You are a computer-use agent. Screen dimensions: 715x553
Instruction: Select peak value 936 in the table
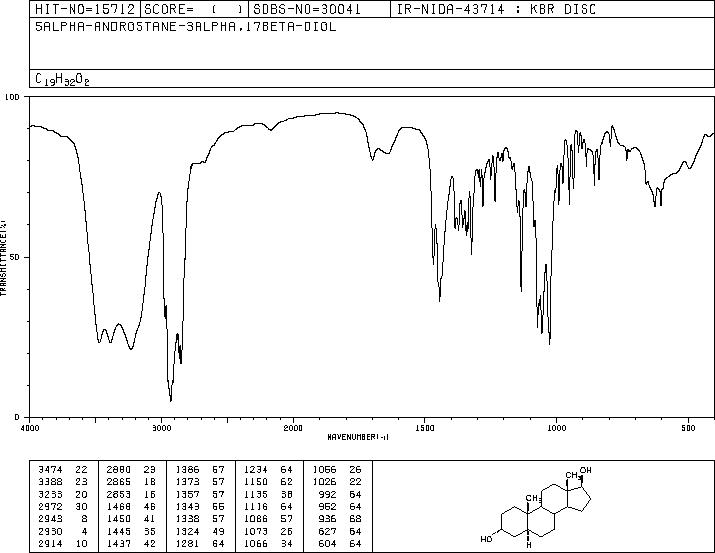point(328,519)
